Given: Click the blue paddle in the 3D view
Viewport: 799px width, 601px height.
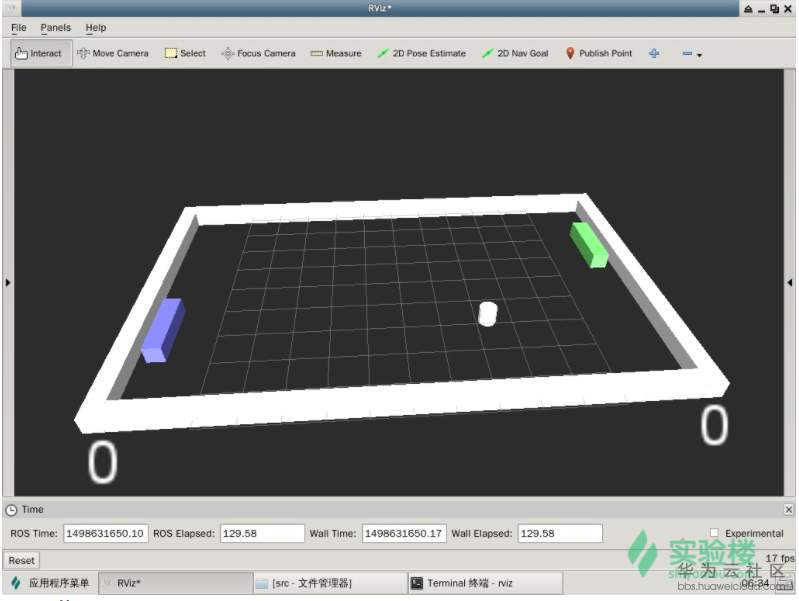Looking at the screenshot, I should [163, 330].
